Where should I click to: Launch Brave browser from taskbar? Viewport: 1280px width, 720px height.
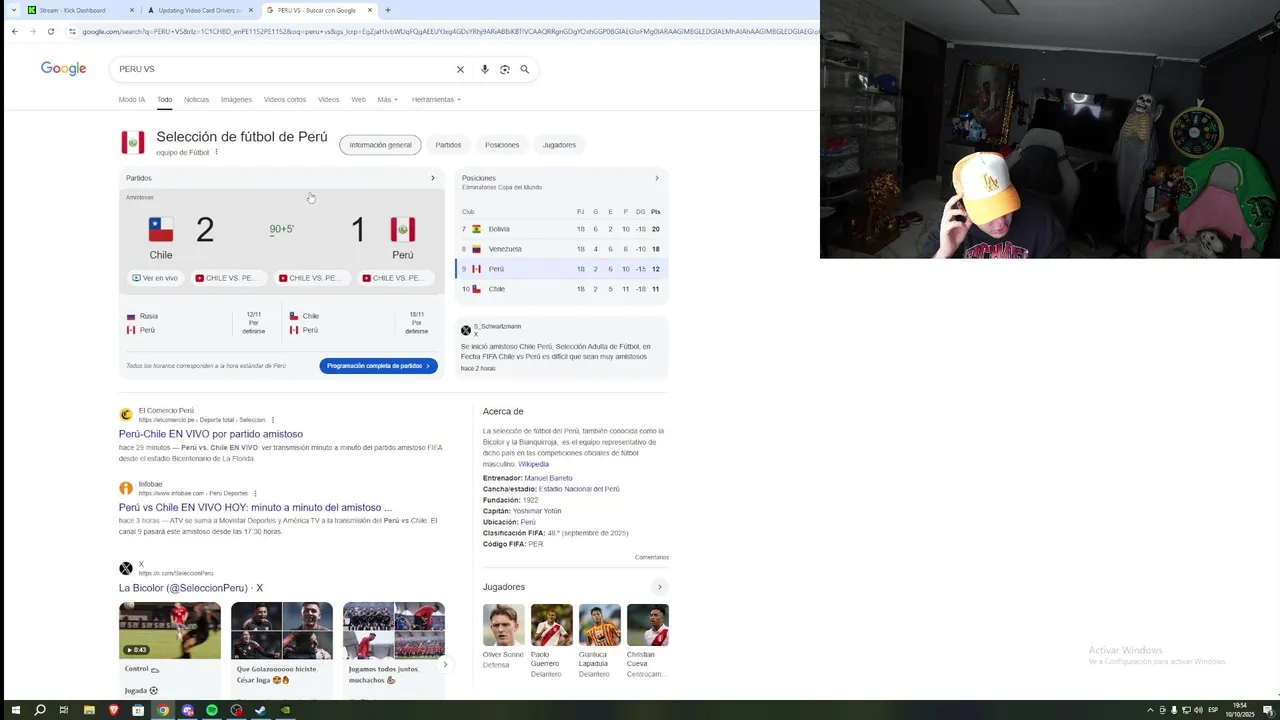pos(113,710)
